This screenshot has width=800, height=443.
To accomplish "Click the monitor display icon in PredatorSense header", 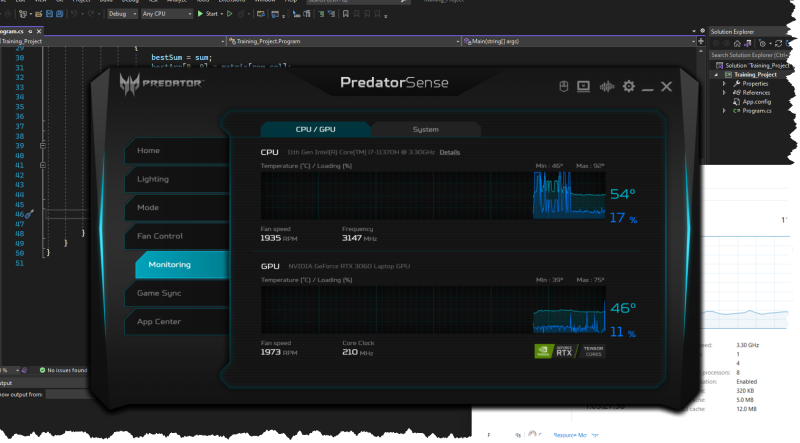I will tap(583, 87).
